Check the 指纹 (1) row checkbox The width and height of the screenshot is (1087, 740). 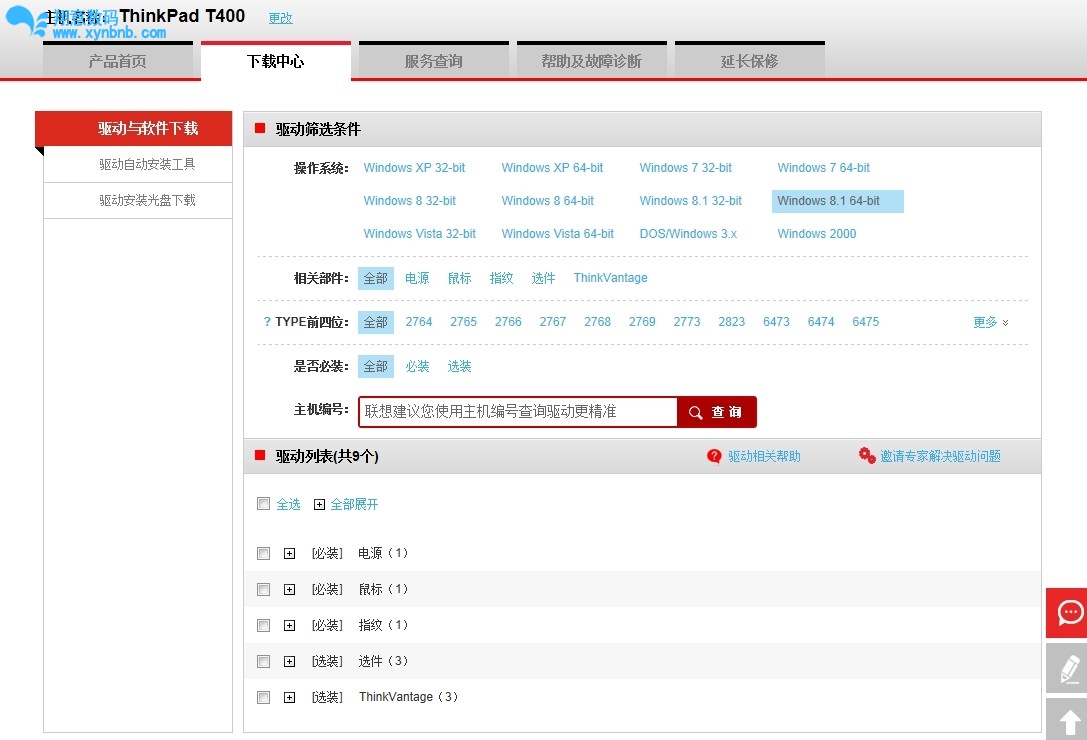click(263, 626)
